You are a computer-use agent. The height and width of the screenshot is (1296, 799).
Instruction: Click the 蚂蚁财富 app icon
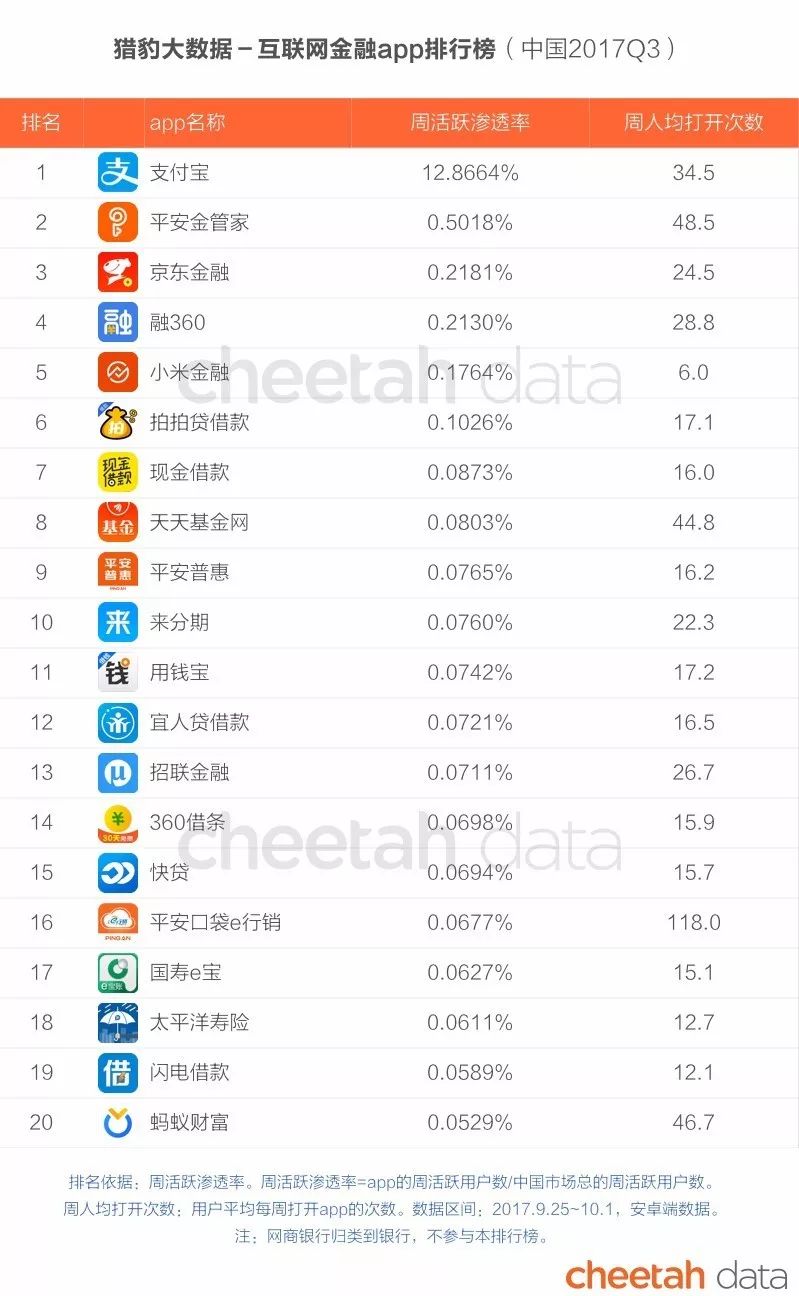point(118,1122)
